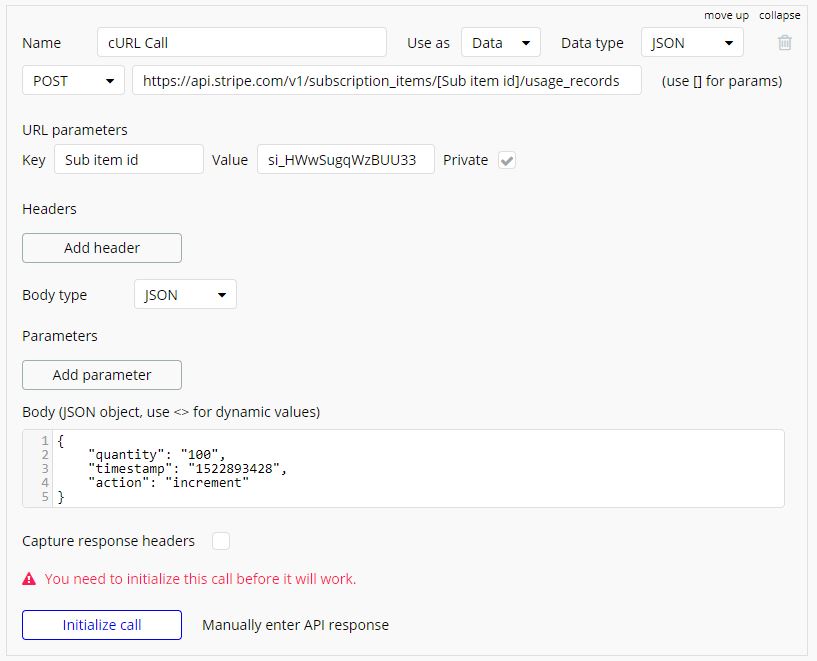Viewport: 817px width, 661px height.
Task: Click the Parameters section label
Action: (60, 336)
